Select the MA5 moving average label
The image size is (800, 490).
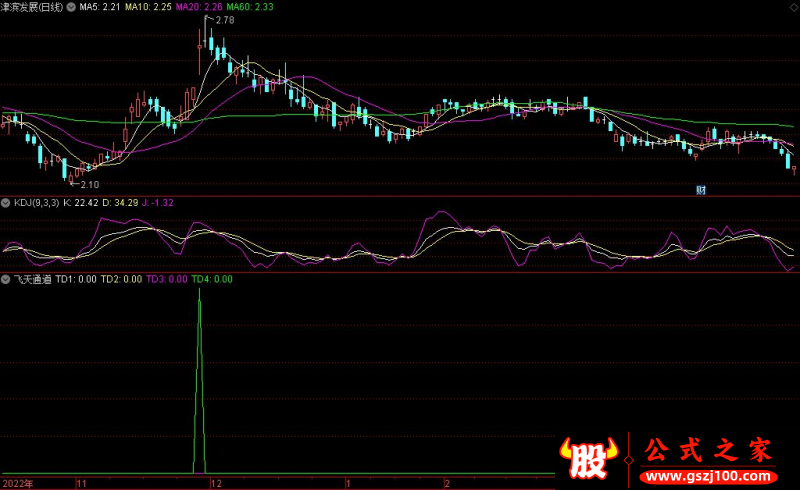coord(100,7)
